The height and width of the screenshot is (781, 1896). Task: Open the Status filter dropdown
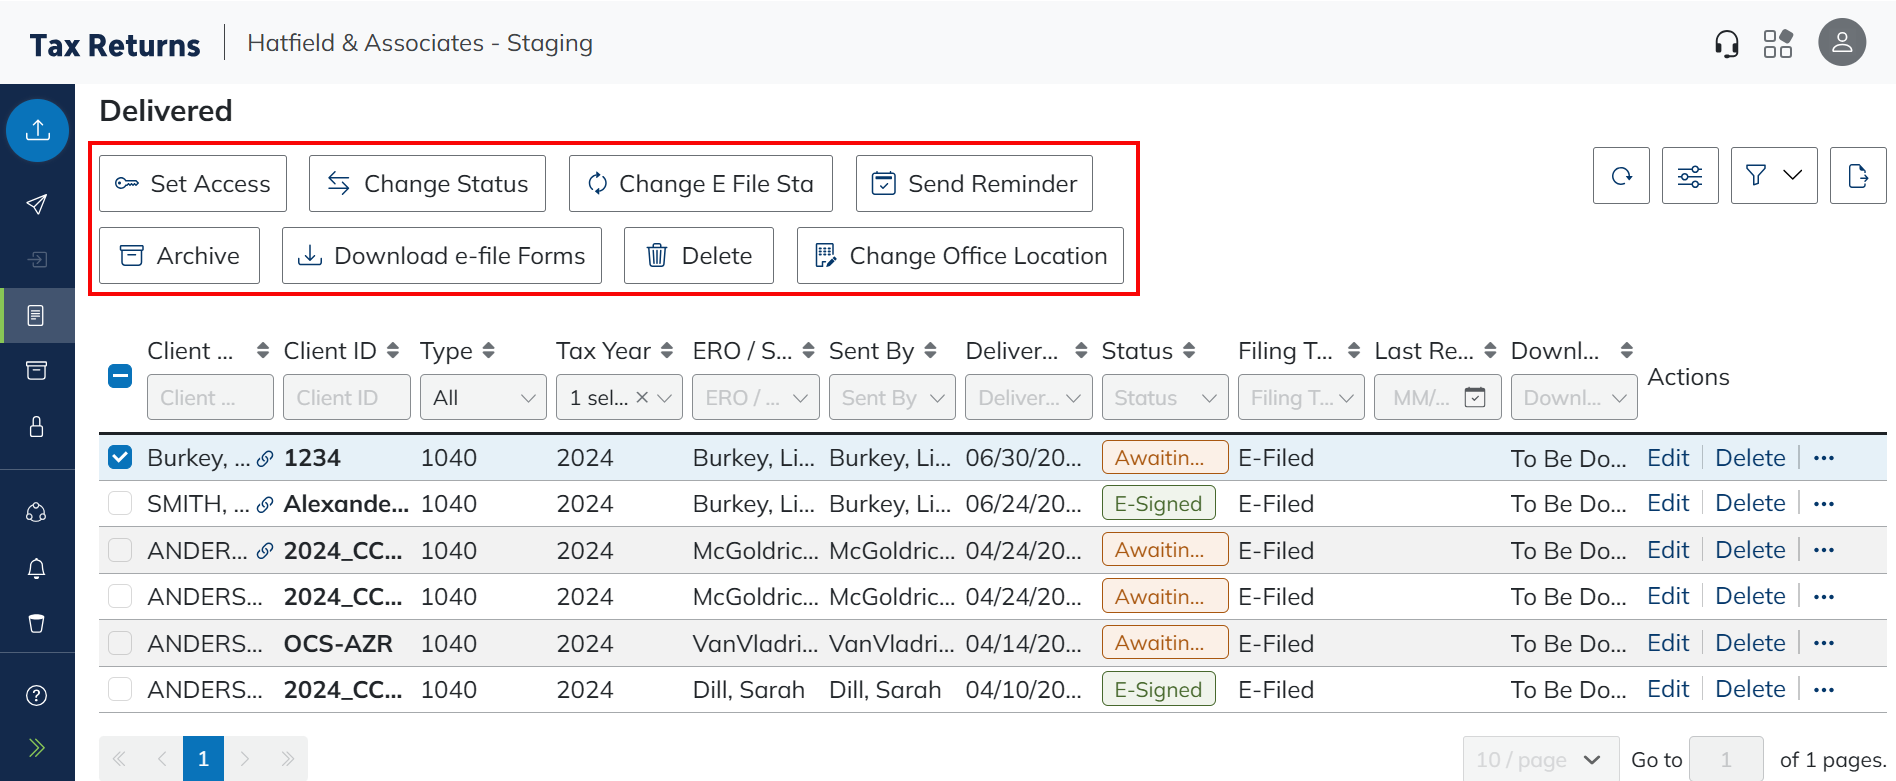pyautogui.click(x=1165, y=398)
